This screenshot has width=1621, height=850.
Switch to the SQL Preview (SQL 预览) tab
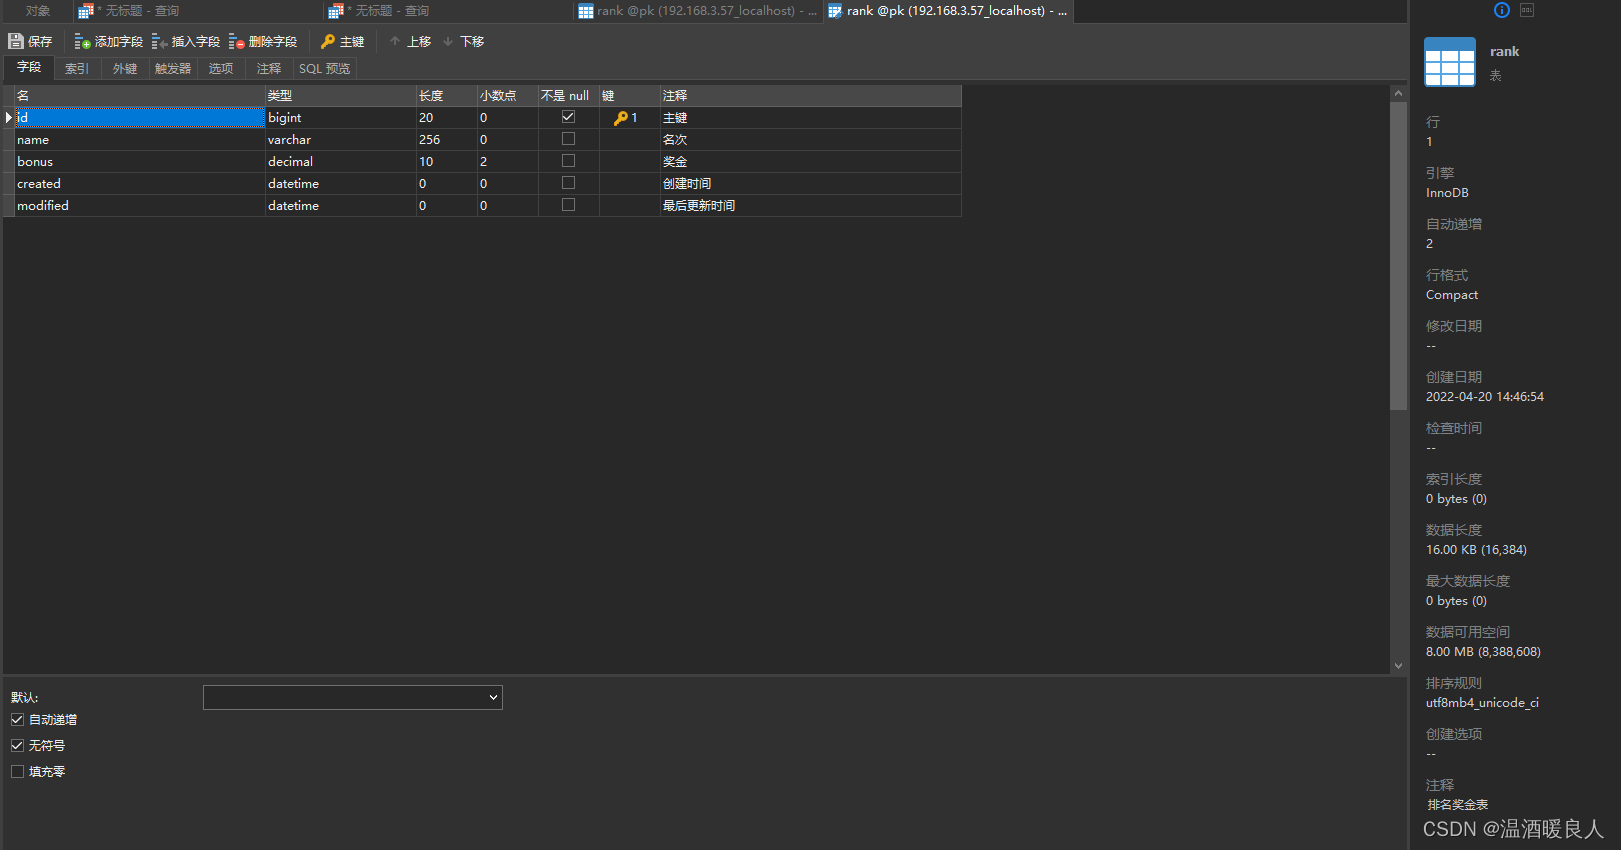coord(325,69)
